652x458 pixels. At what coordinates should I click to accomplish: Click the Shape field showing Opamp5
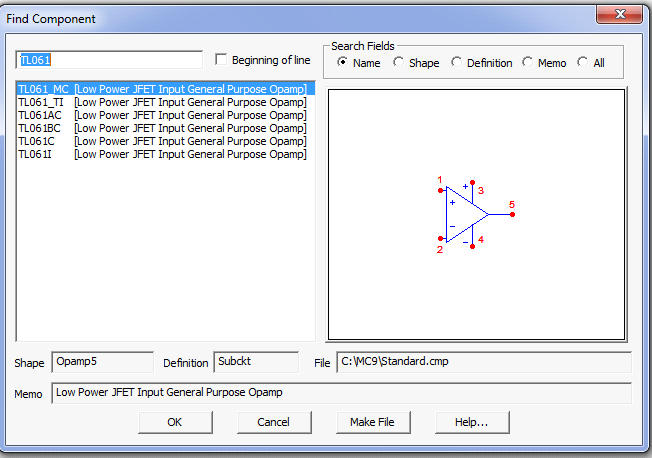pyautogui.click(x=102, y=362)
